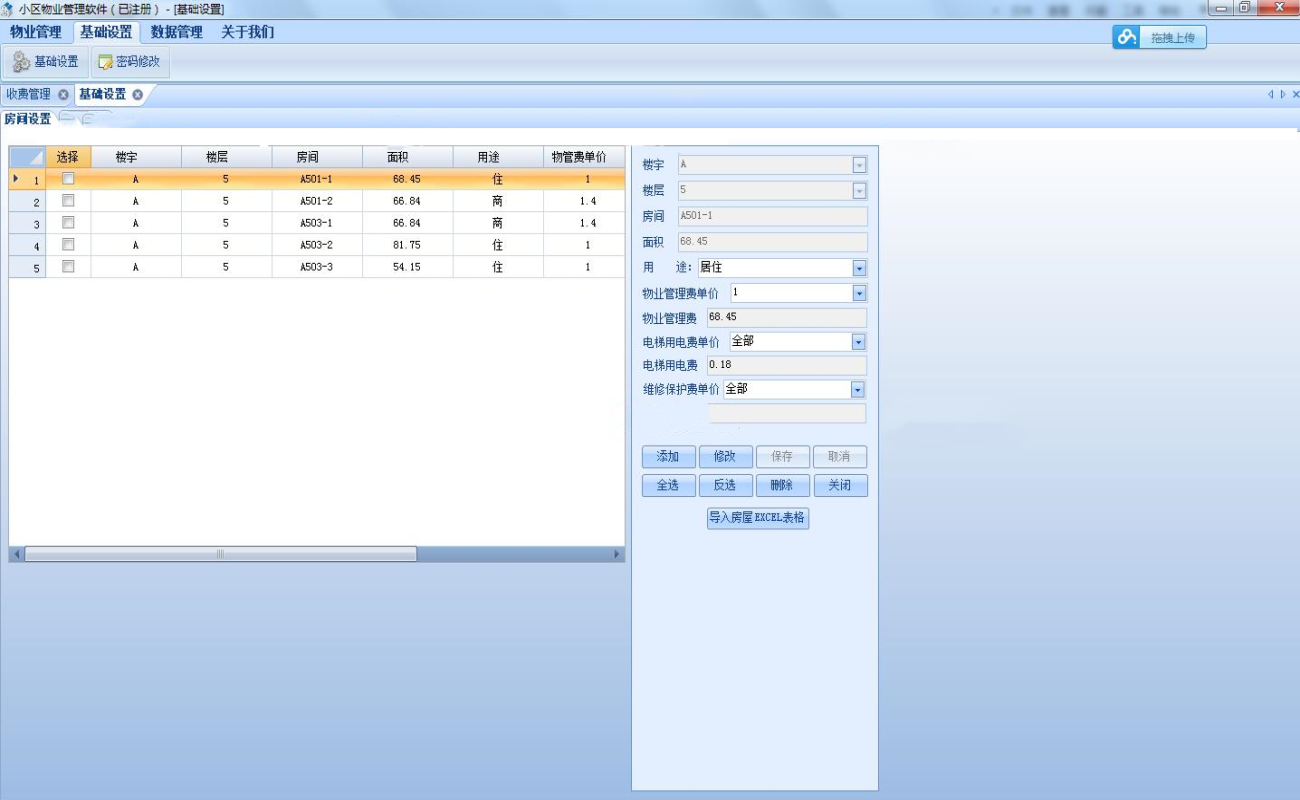Click the tab strip scroll-right arrow

(1283, 95)
